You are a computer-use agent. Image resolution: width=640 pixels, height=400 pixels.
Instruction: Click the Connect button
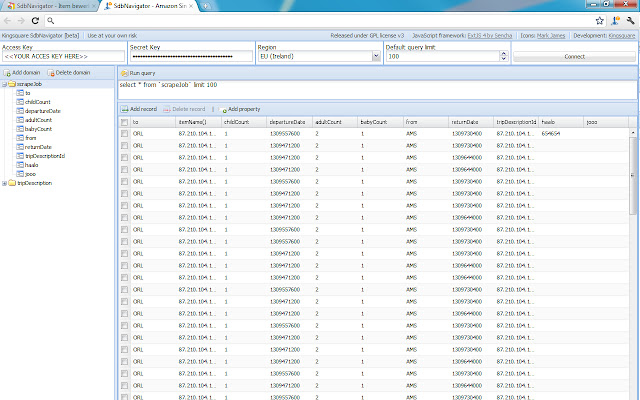[x=574, y=57]
